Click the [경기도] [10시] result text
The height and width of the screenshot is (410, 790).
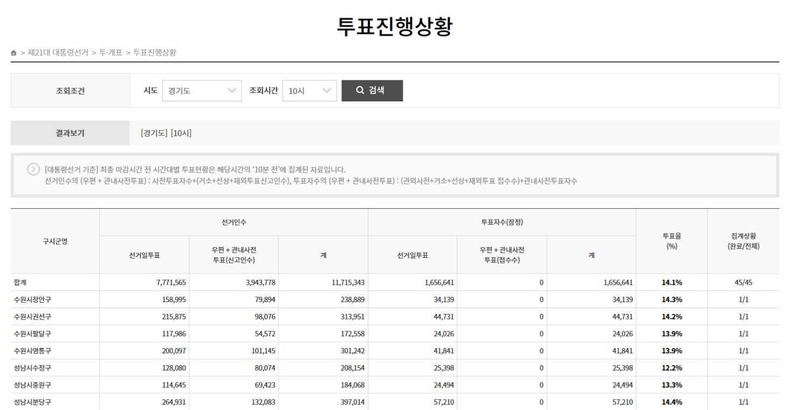point(166,133)
